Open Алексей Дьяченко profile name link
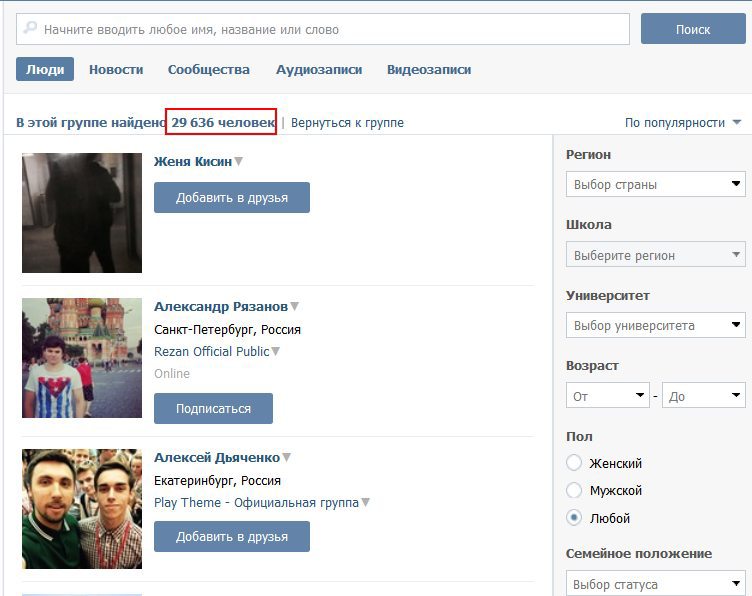The image size is (752, 596). click(x=217, y=457)
